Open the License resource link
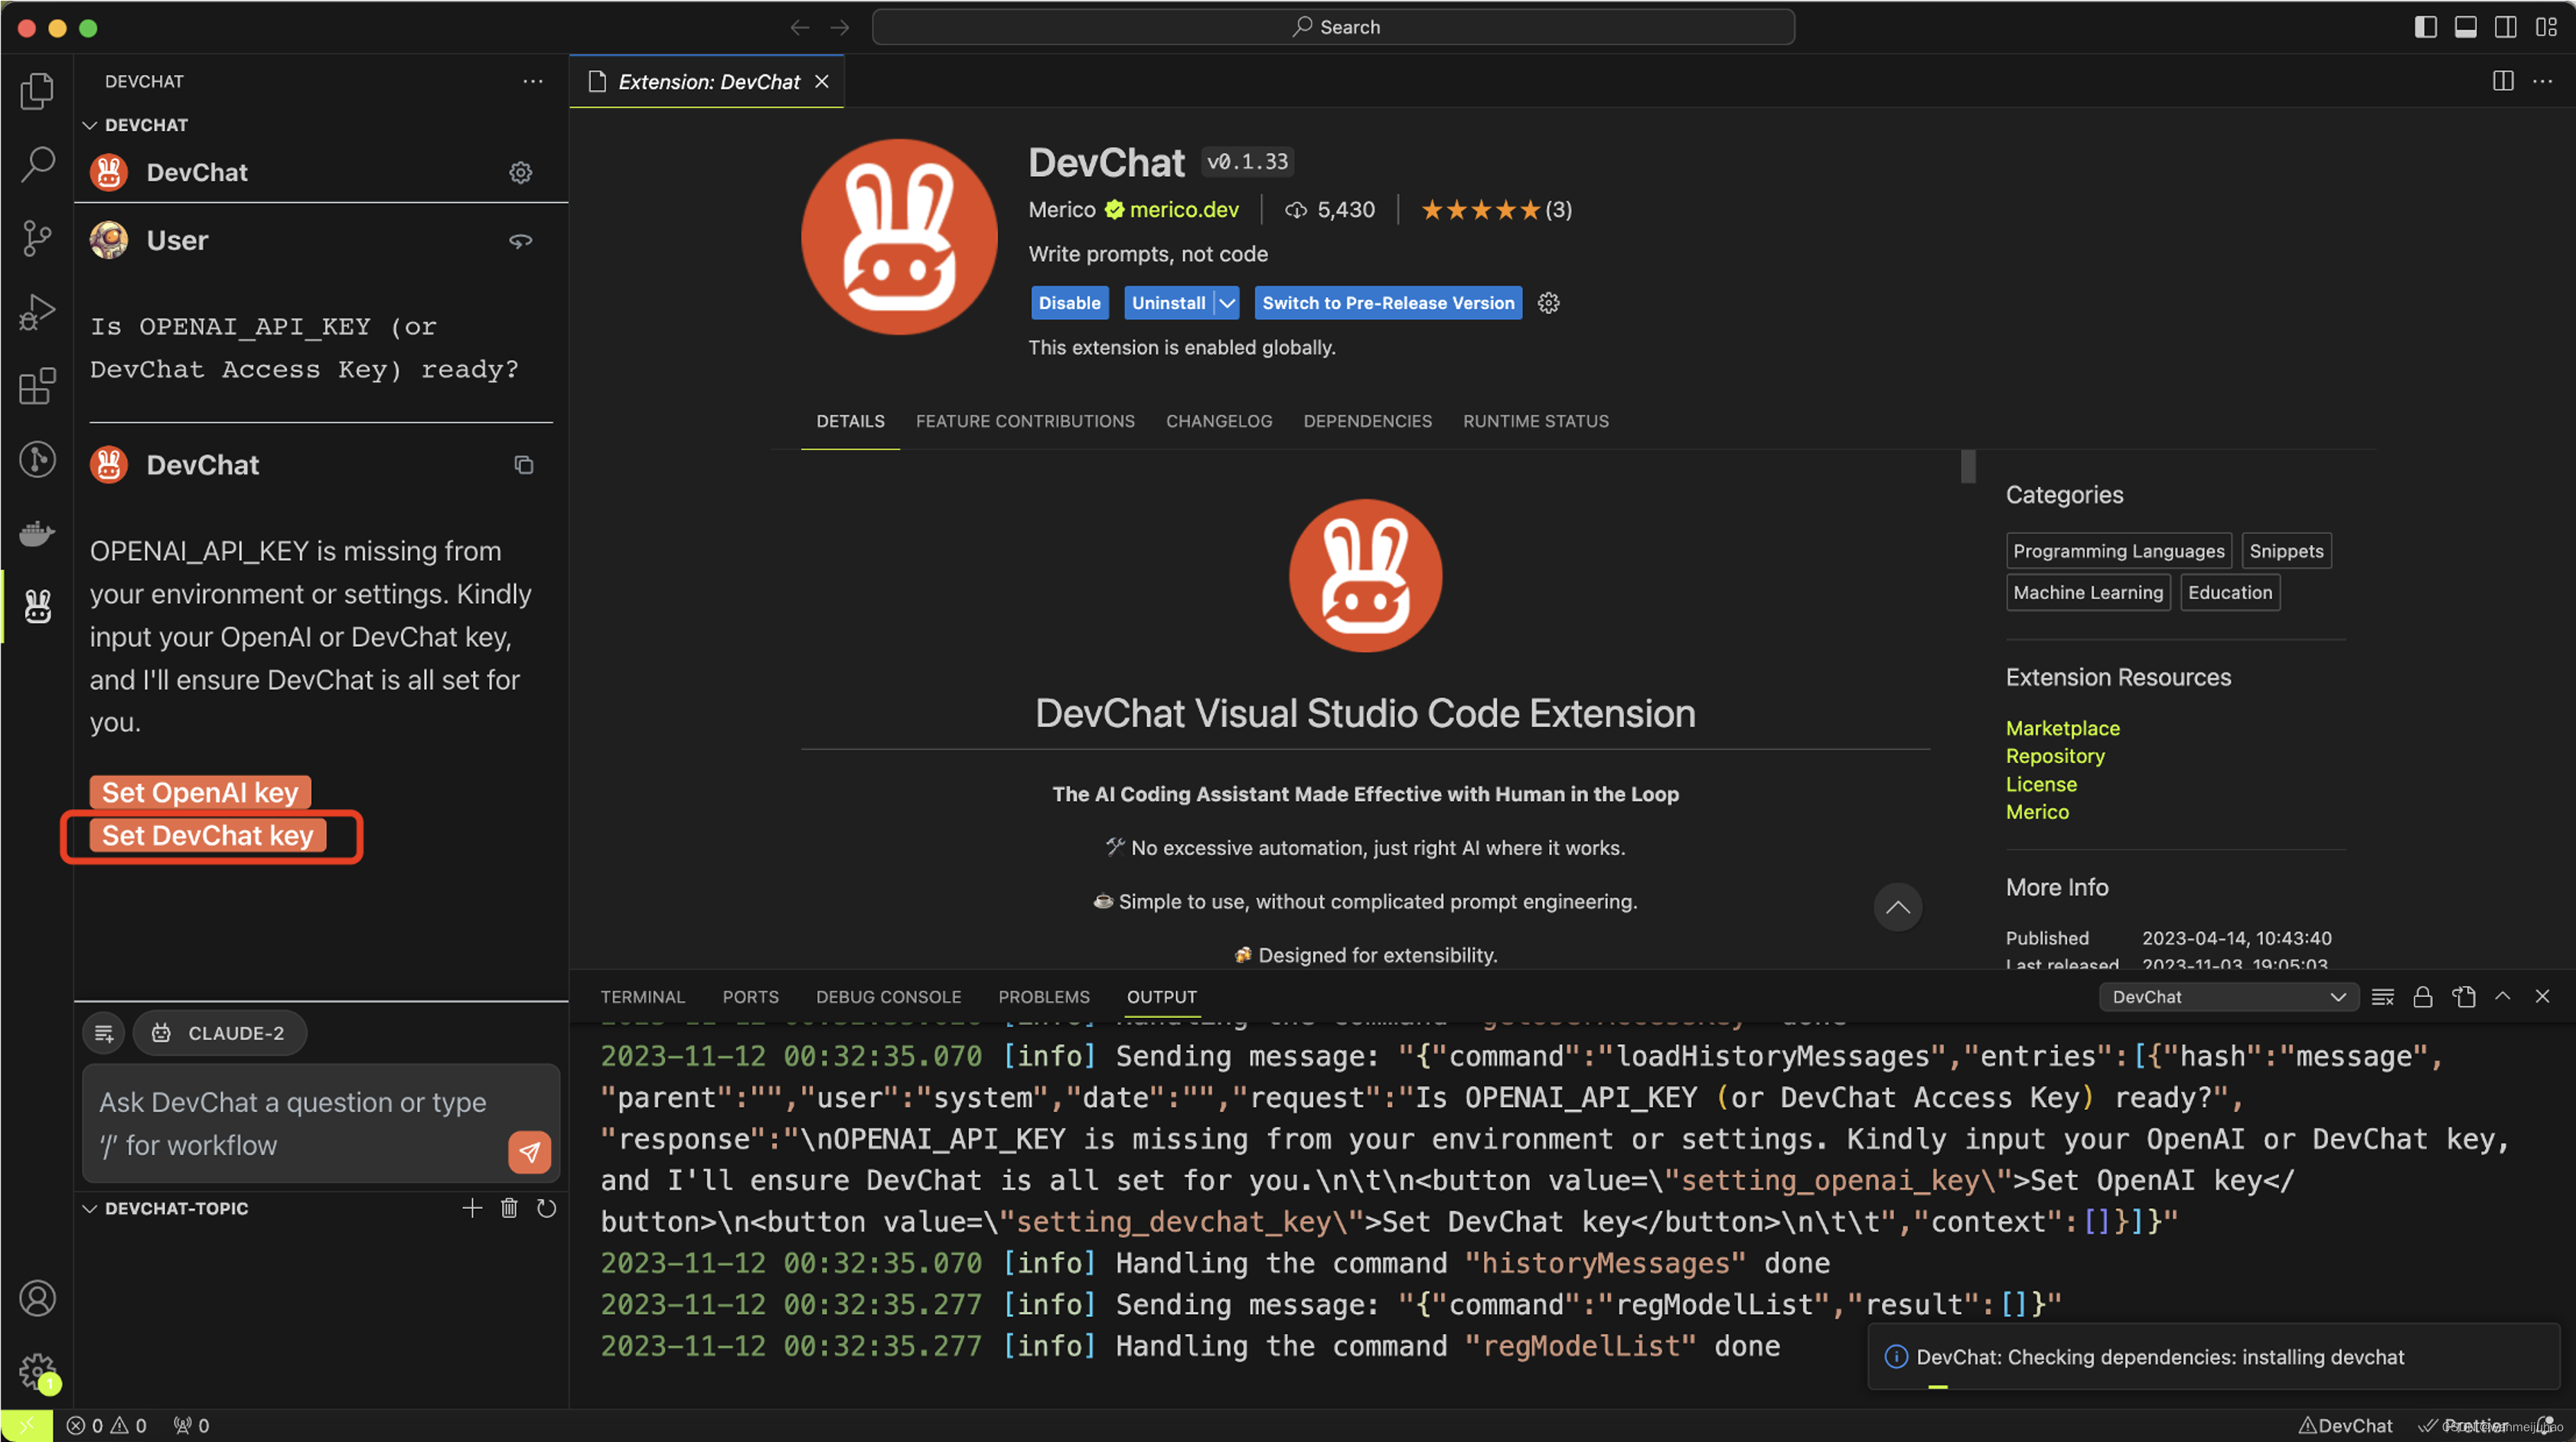The image size is (2576, 1442). pos(2041,784)
